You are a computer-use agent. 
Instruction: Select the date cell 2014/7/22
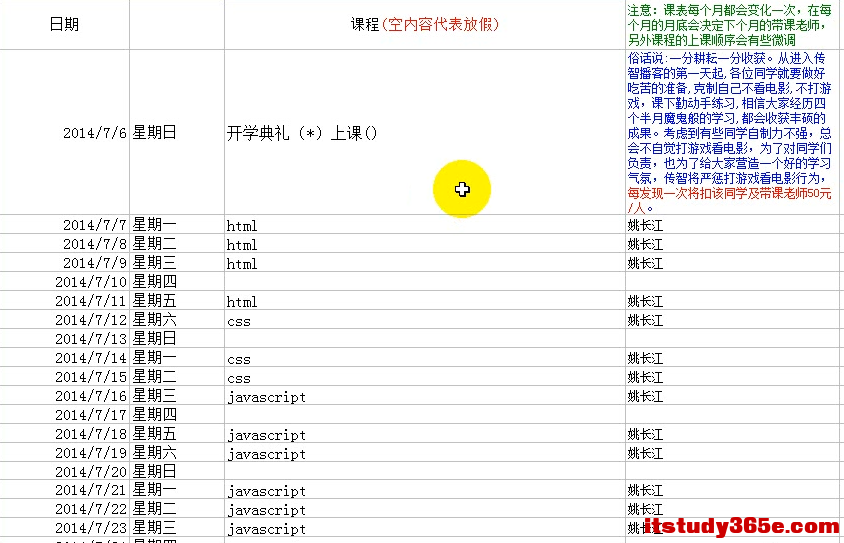pyautogui.click(x=66, y=510)
